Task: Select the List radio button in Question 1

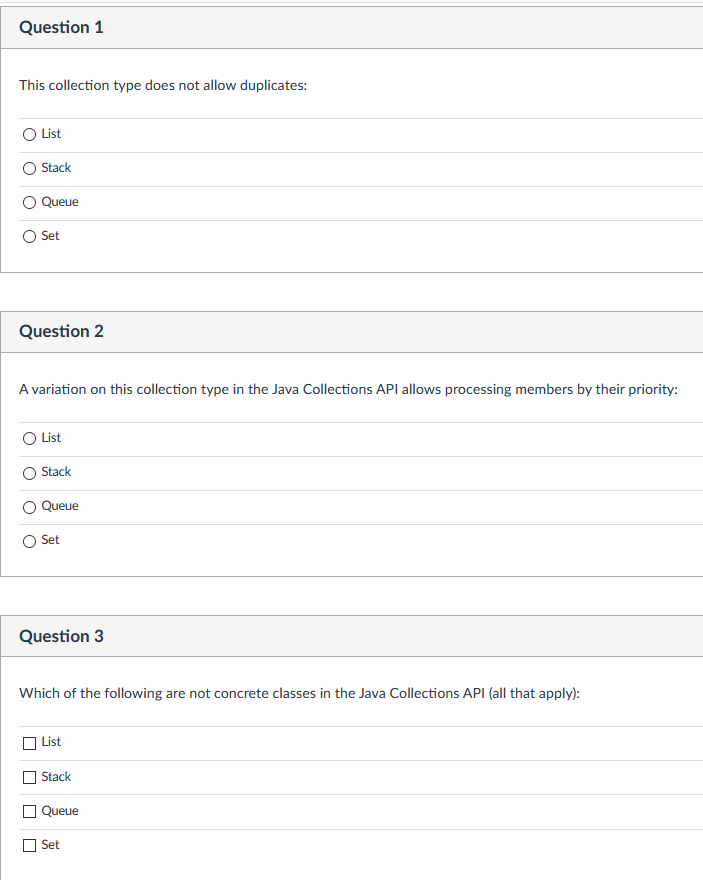Action: click(29, 134)
